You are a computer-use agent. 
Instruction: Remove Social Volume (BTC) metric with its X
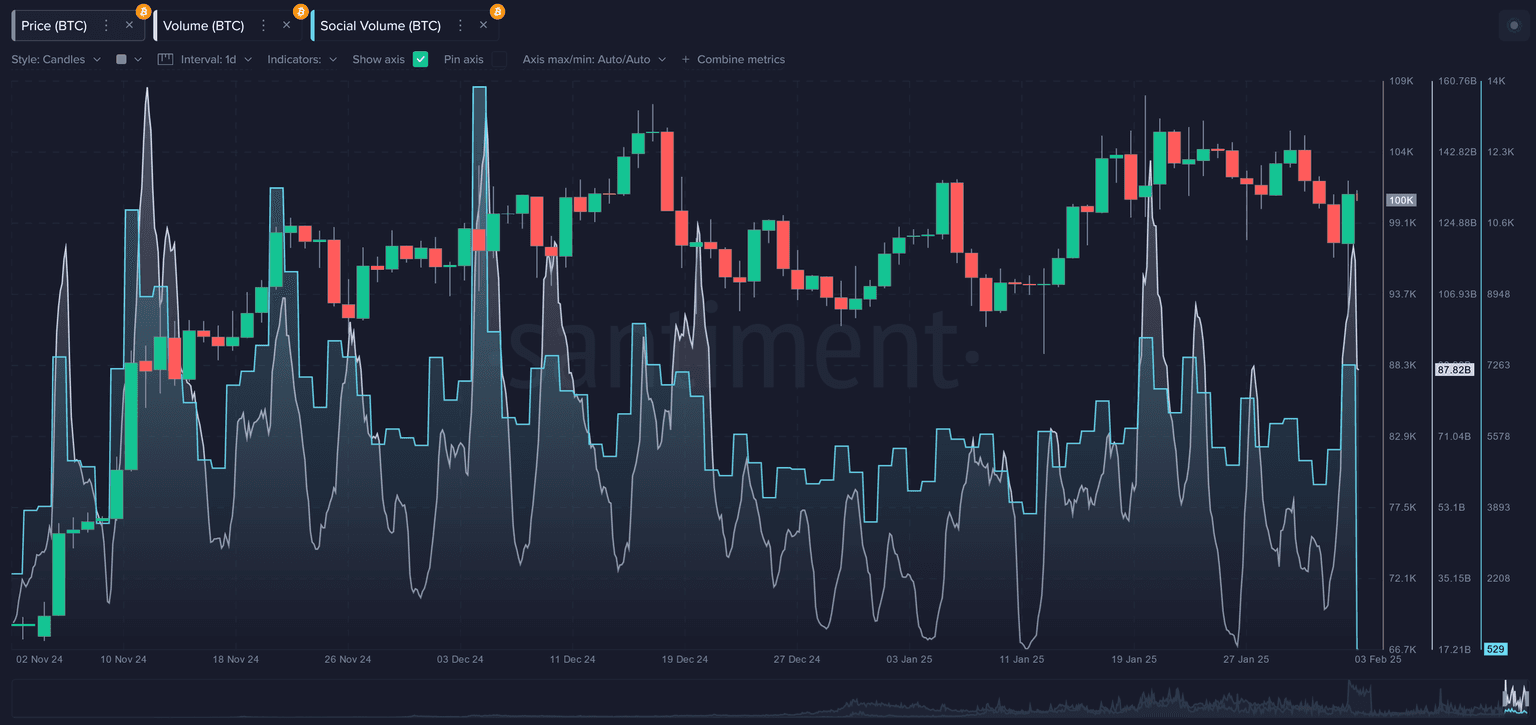point(483,26)
